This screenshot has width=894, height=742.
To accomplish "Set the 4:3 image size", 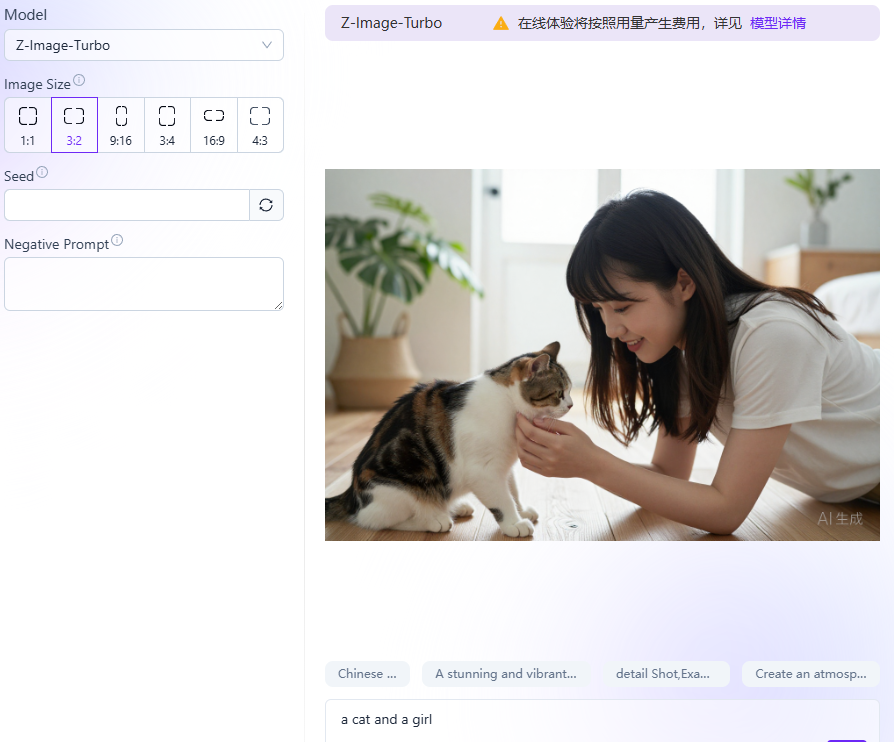I will click(260, 125).
